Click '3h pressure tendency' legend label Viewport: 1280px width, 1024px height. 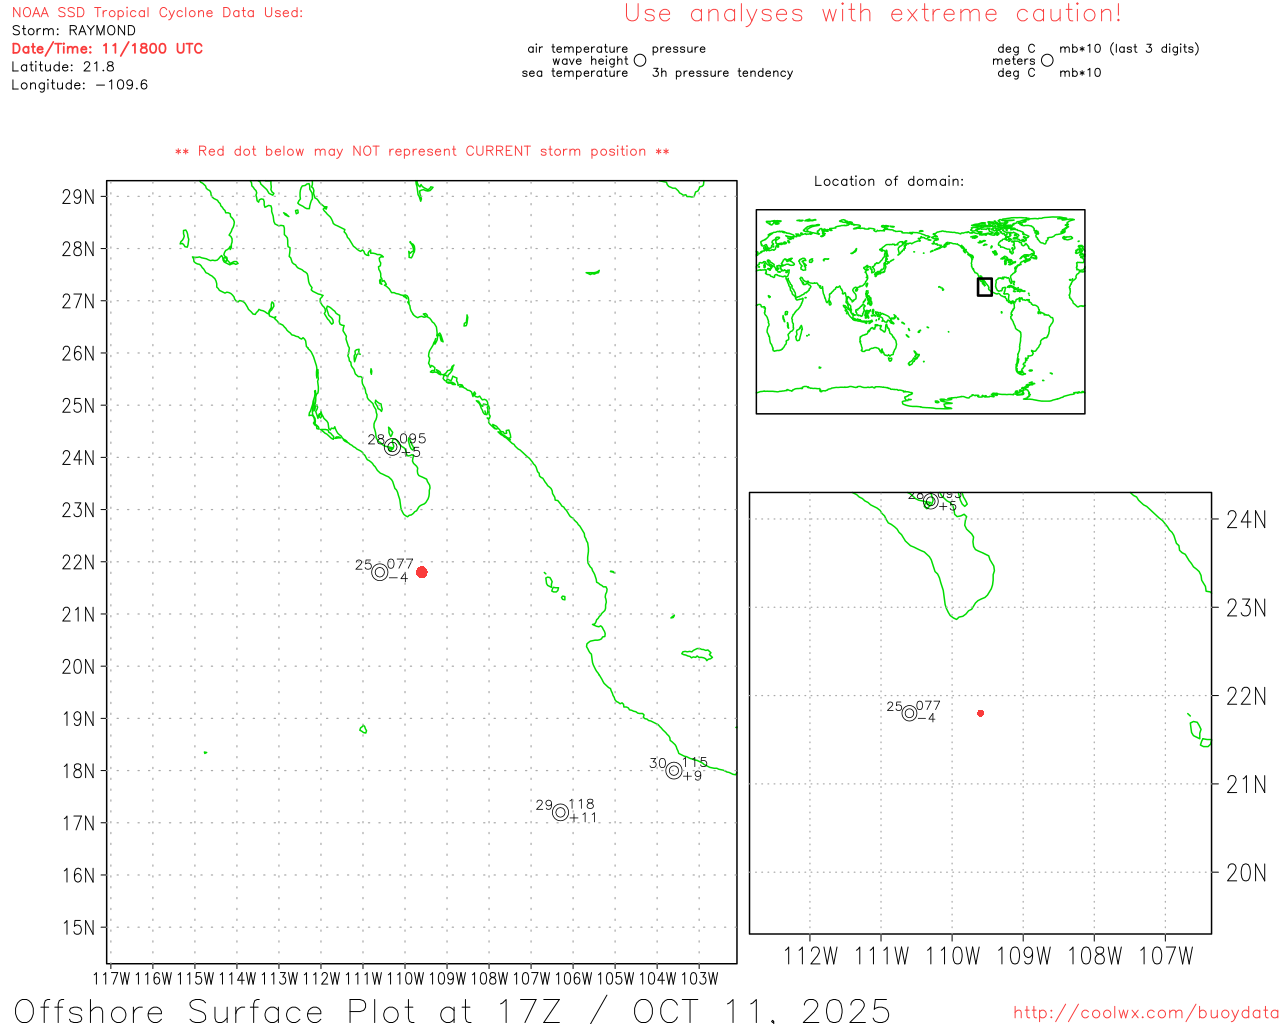722,73
